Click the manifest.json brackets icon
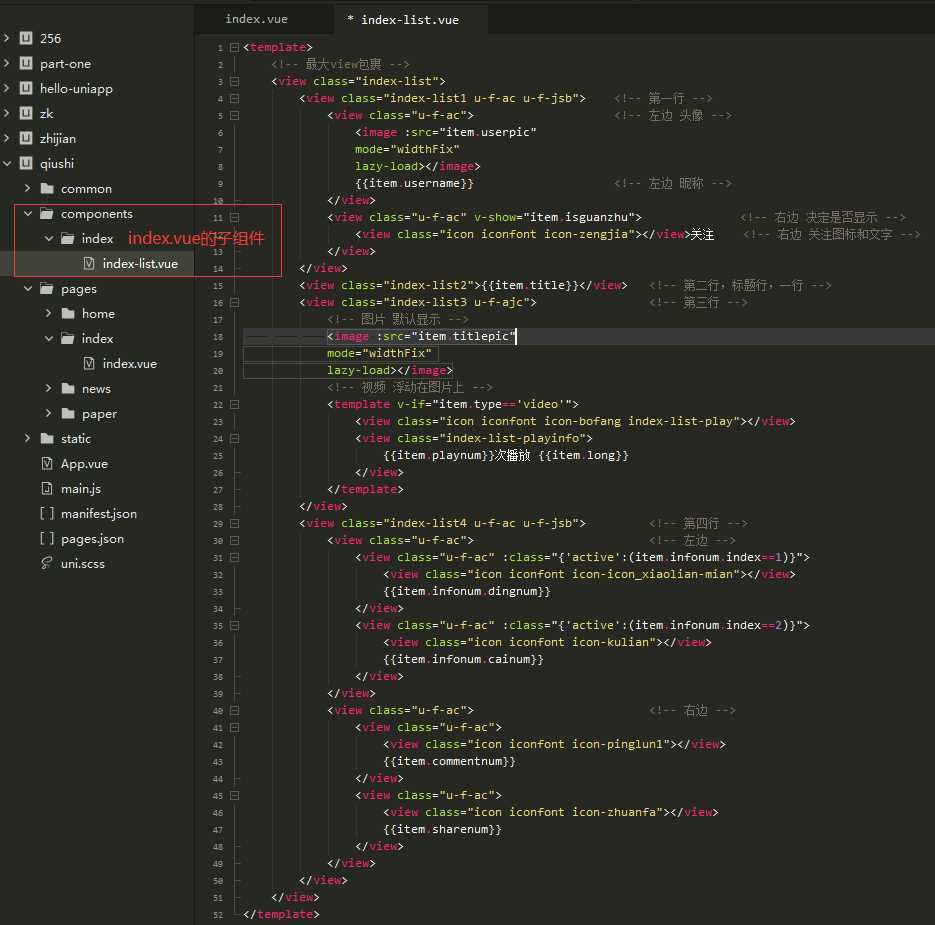935x925 pixels. [47, 513]
